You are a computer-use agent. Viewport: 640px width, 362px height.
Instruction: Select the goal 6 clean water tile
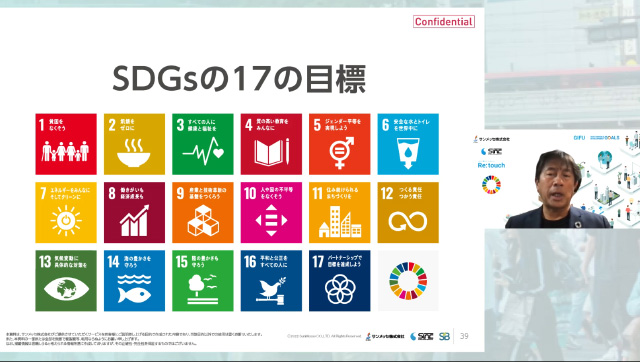coord(408,144)
